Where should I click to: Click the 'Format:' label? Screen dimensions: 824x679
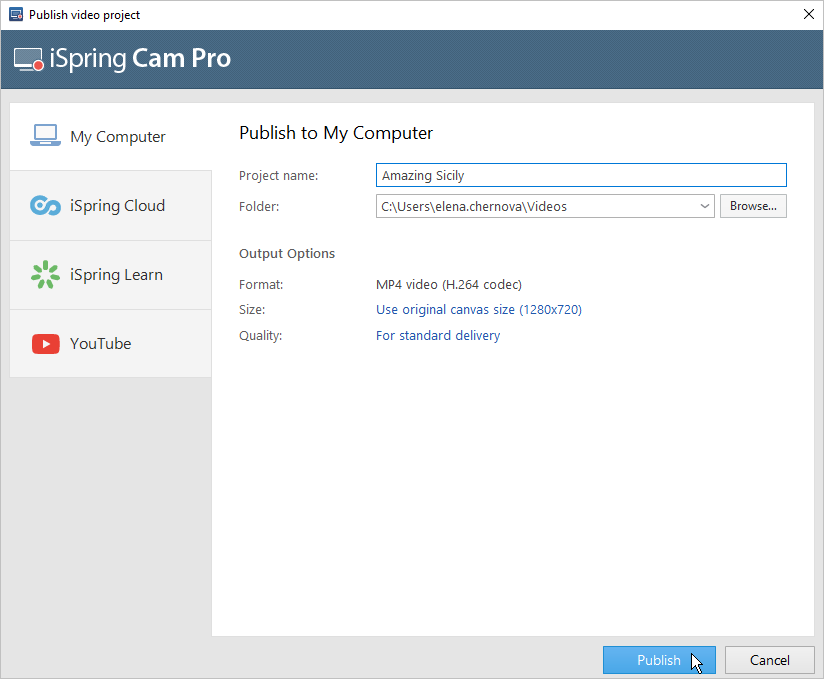261,284
